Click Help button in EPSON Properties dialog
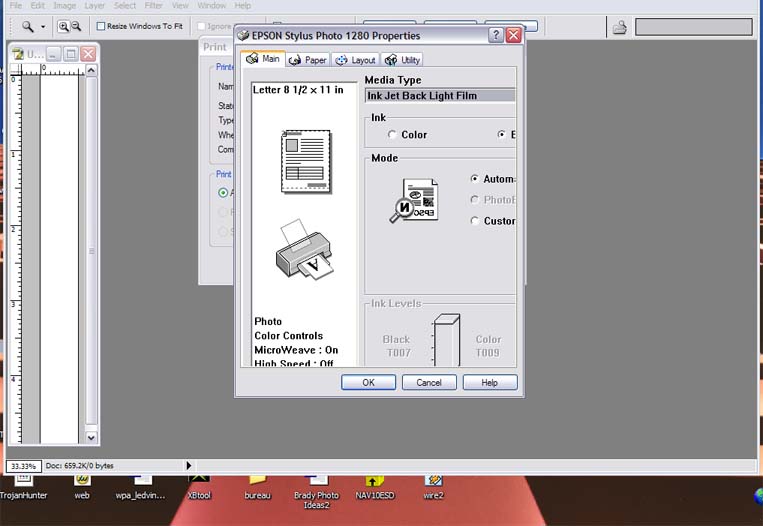Viewport: 763px width, 526px height. (490, 382)
